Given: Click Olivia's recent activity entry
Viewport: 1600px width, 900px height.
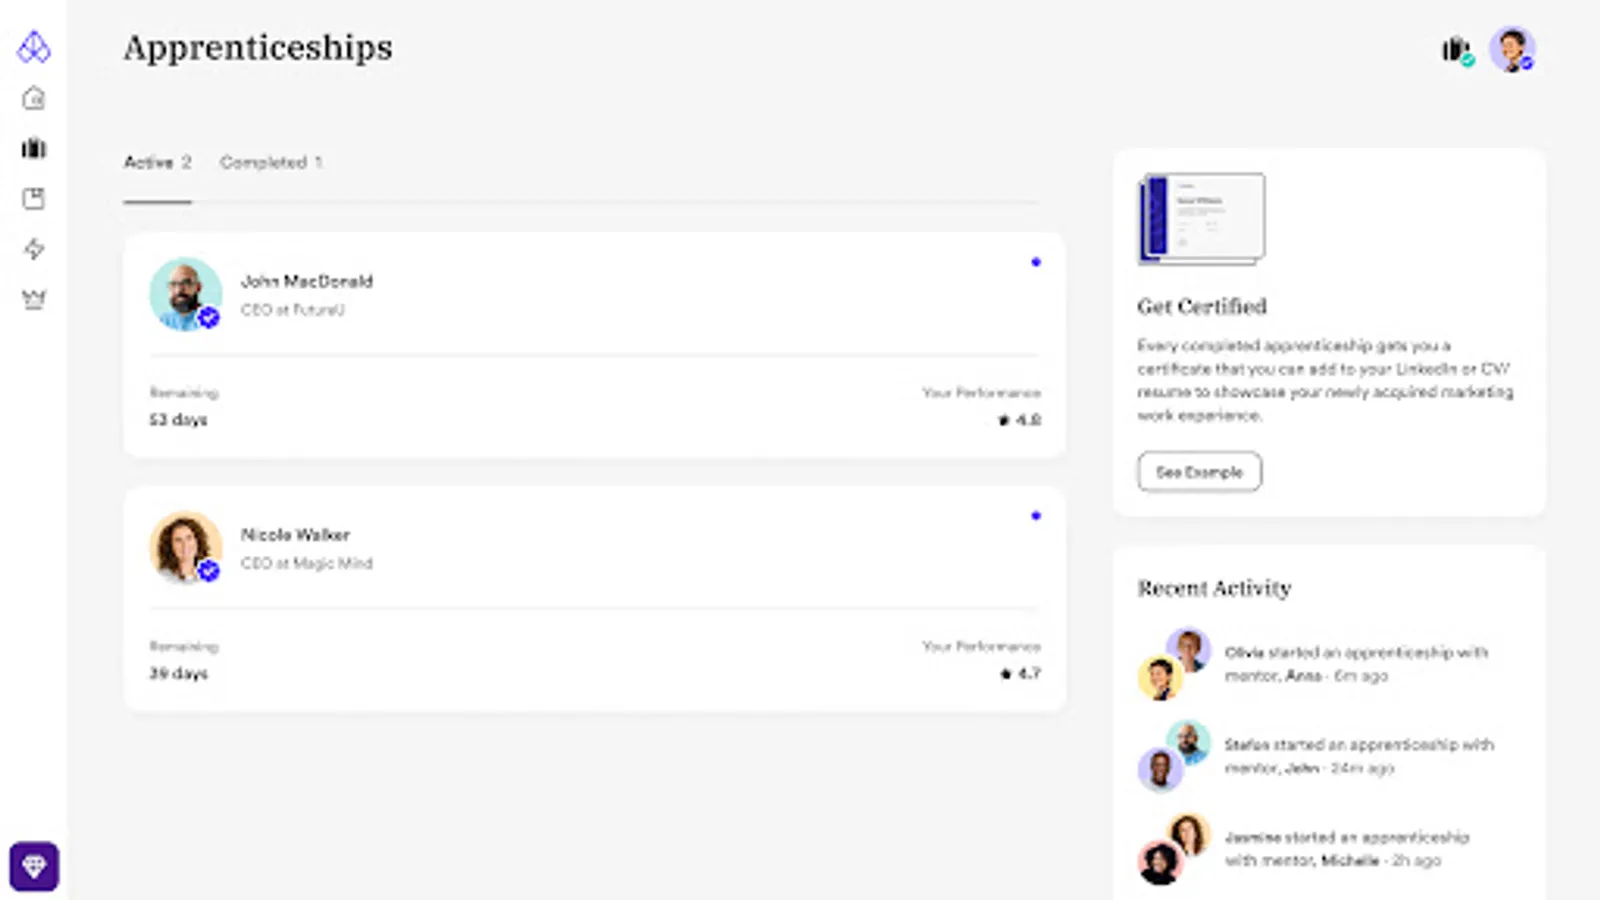Looking at the screenshot, I should click(1355, 664).
